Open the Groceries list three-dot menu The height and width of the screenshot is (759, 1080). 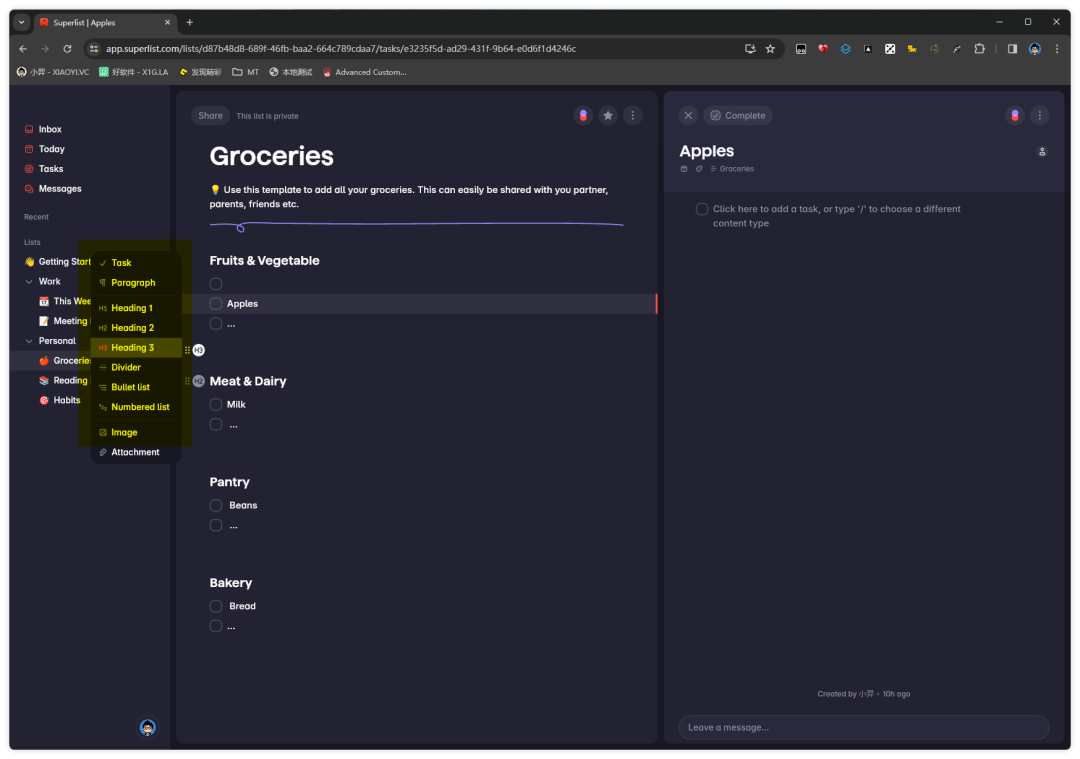click(632, 116)
